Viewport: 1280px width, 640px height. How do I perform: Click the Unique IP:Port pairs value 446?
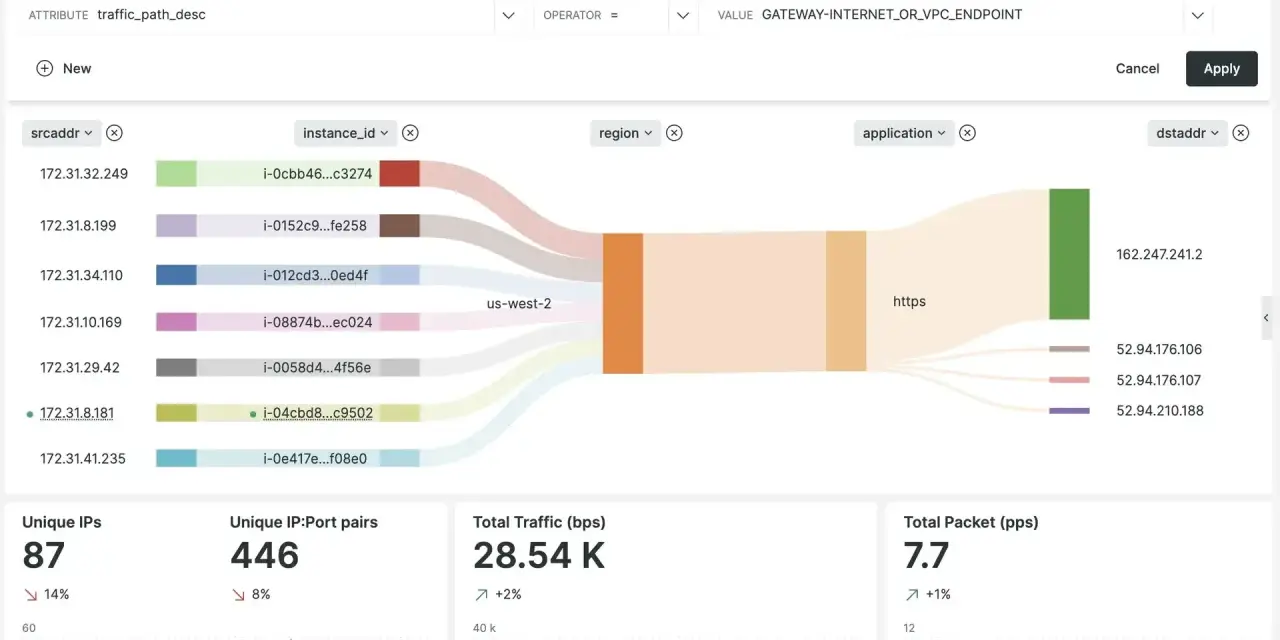point(265,555)
